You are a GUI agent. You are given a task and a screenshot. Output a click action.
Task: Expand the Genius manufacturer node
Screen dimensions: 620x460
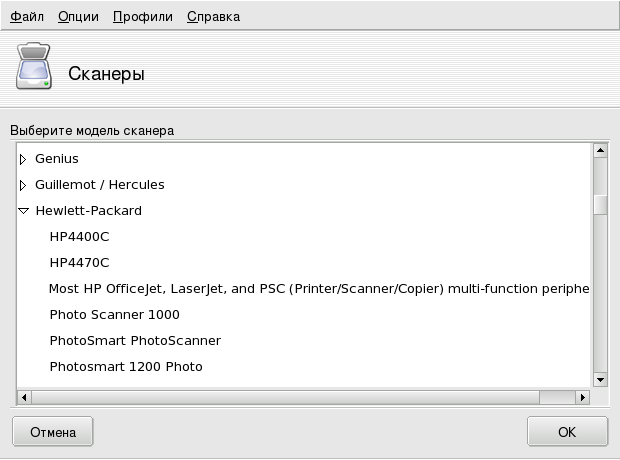coord(23,159)
